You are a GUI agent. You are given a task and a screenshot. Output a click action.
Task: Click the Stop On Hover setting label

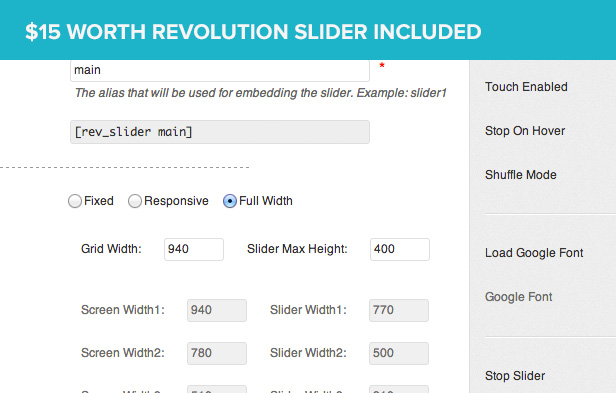pyautogui.click(x=525, y=131)
